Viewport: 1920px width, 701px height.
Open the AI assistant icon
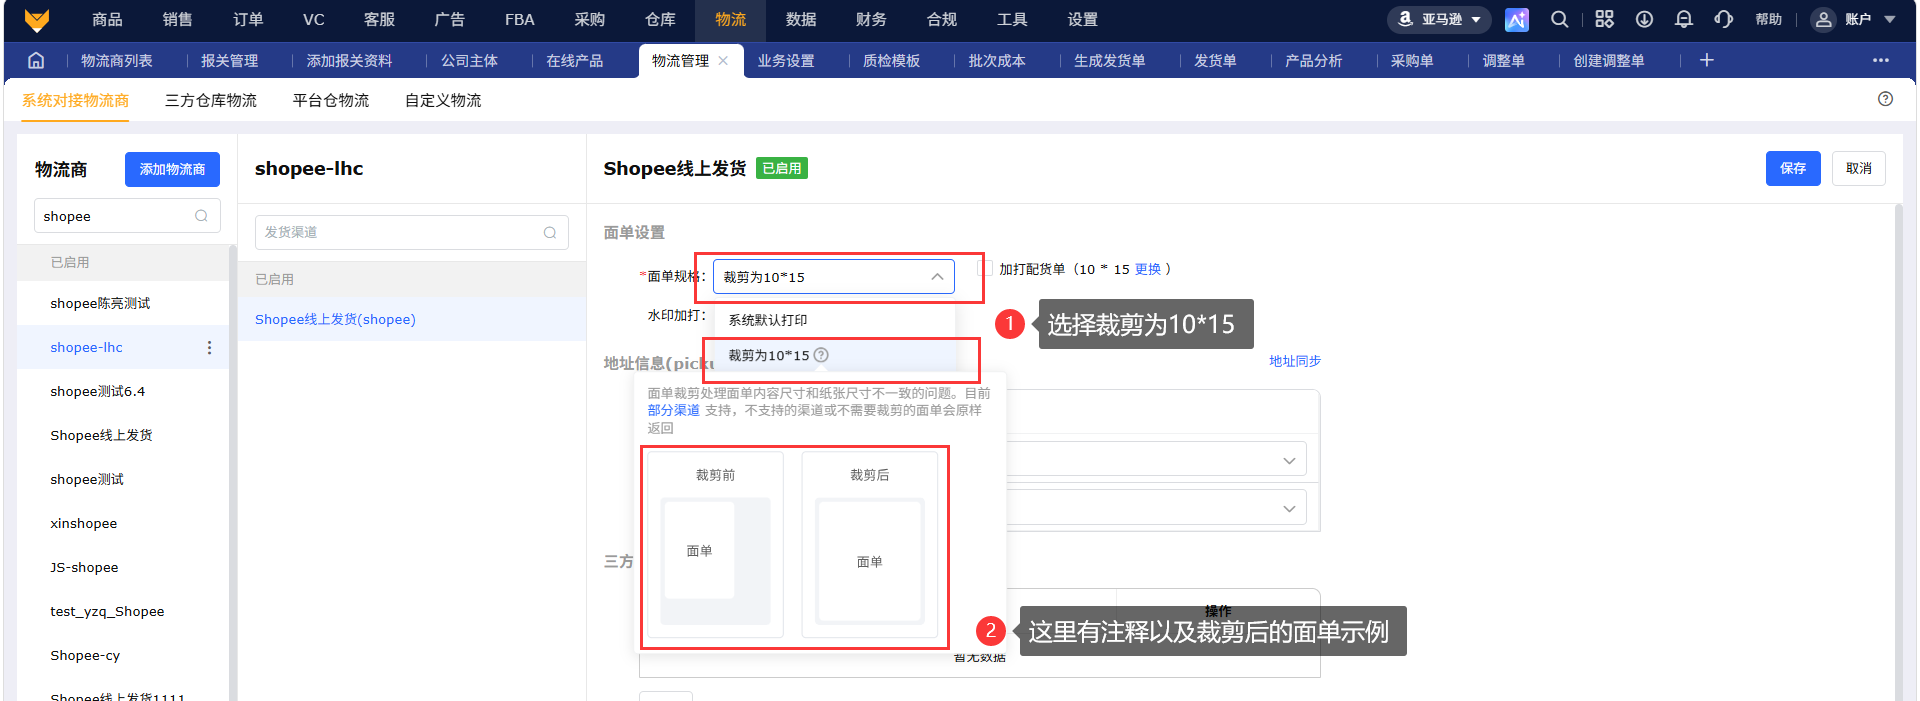[1517, 19]
